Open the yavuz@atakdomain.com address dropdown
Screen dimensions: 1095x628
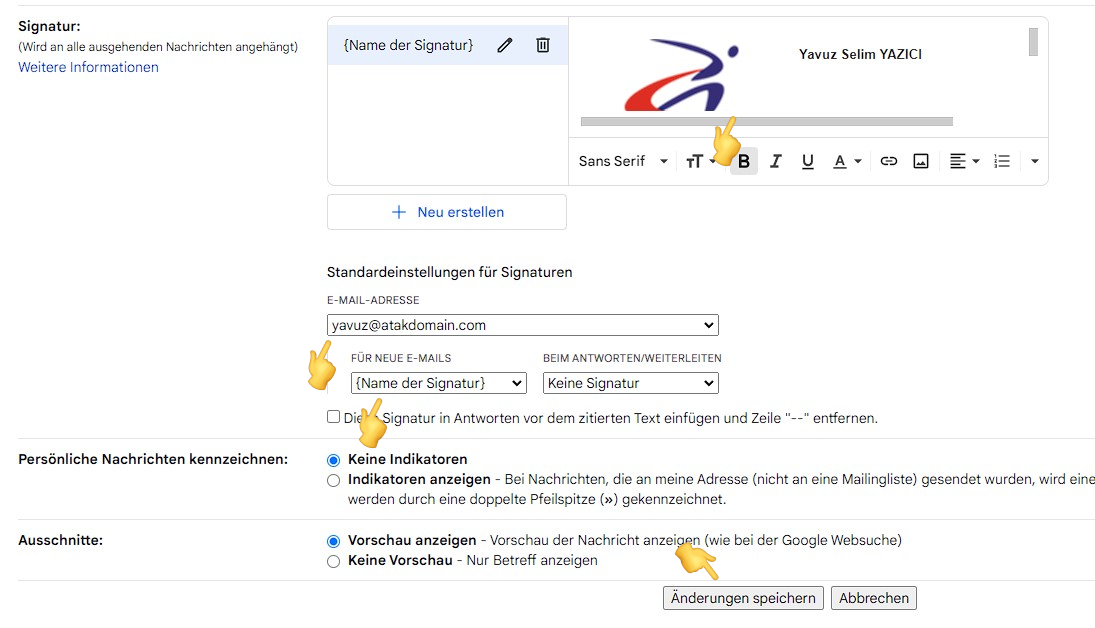coord(523,324)
